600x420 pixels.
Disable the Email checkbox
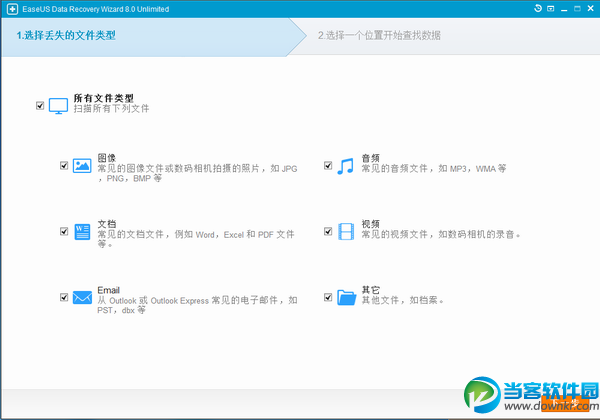point(64,297)
